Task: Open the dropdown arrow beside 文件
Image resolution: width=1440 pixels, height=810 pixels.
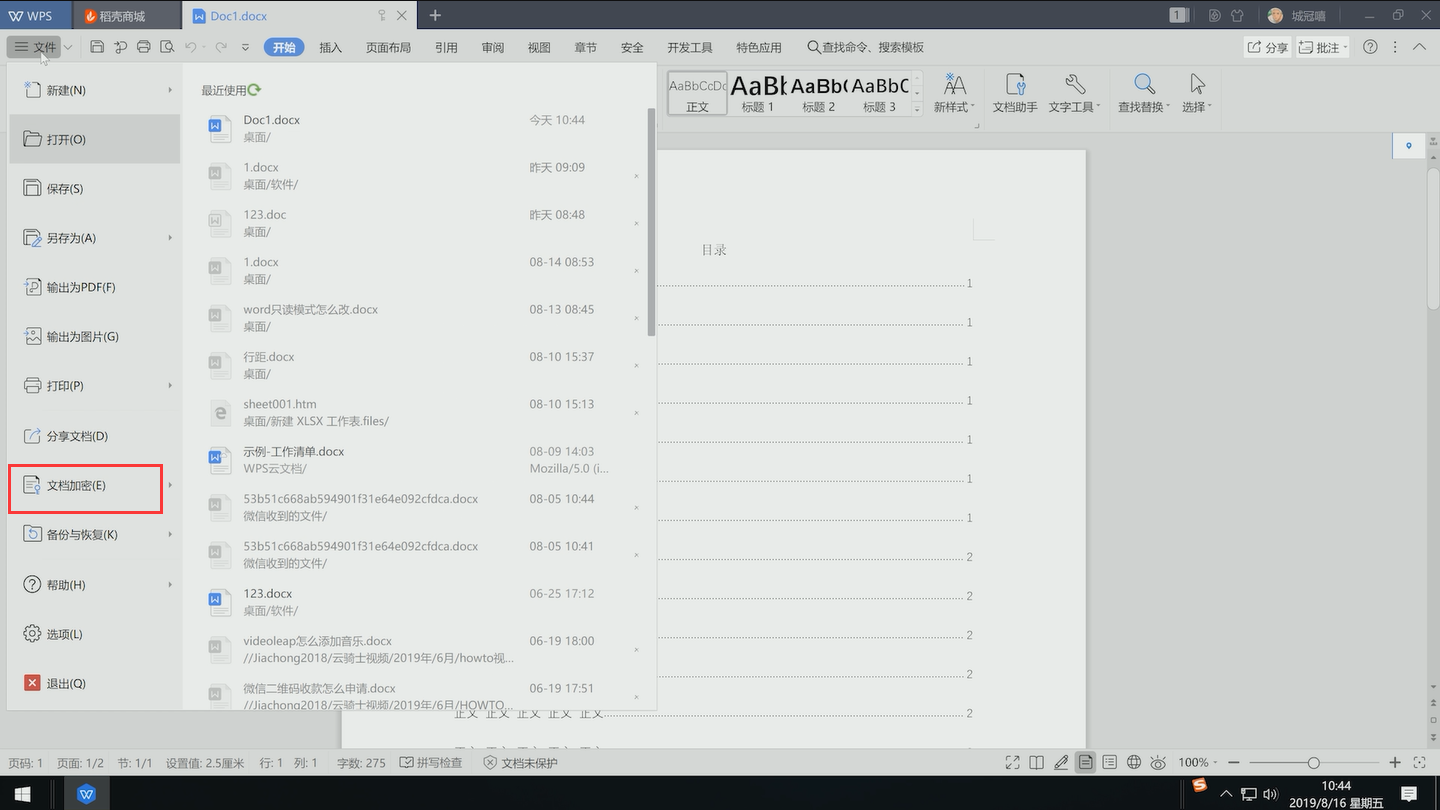Action: click(68, 47)
